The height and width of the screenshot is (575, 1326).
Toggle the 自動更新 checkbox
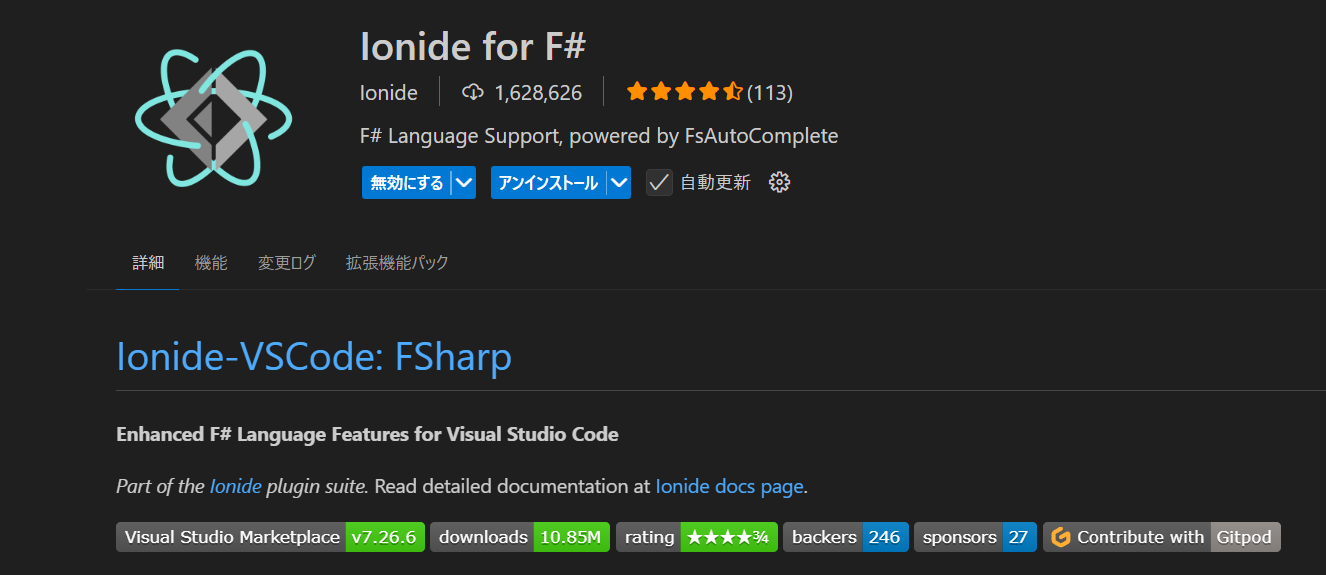click(659, 182)
